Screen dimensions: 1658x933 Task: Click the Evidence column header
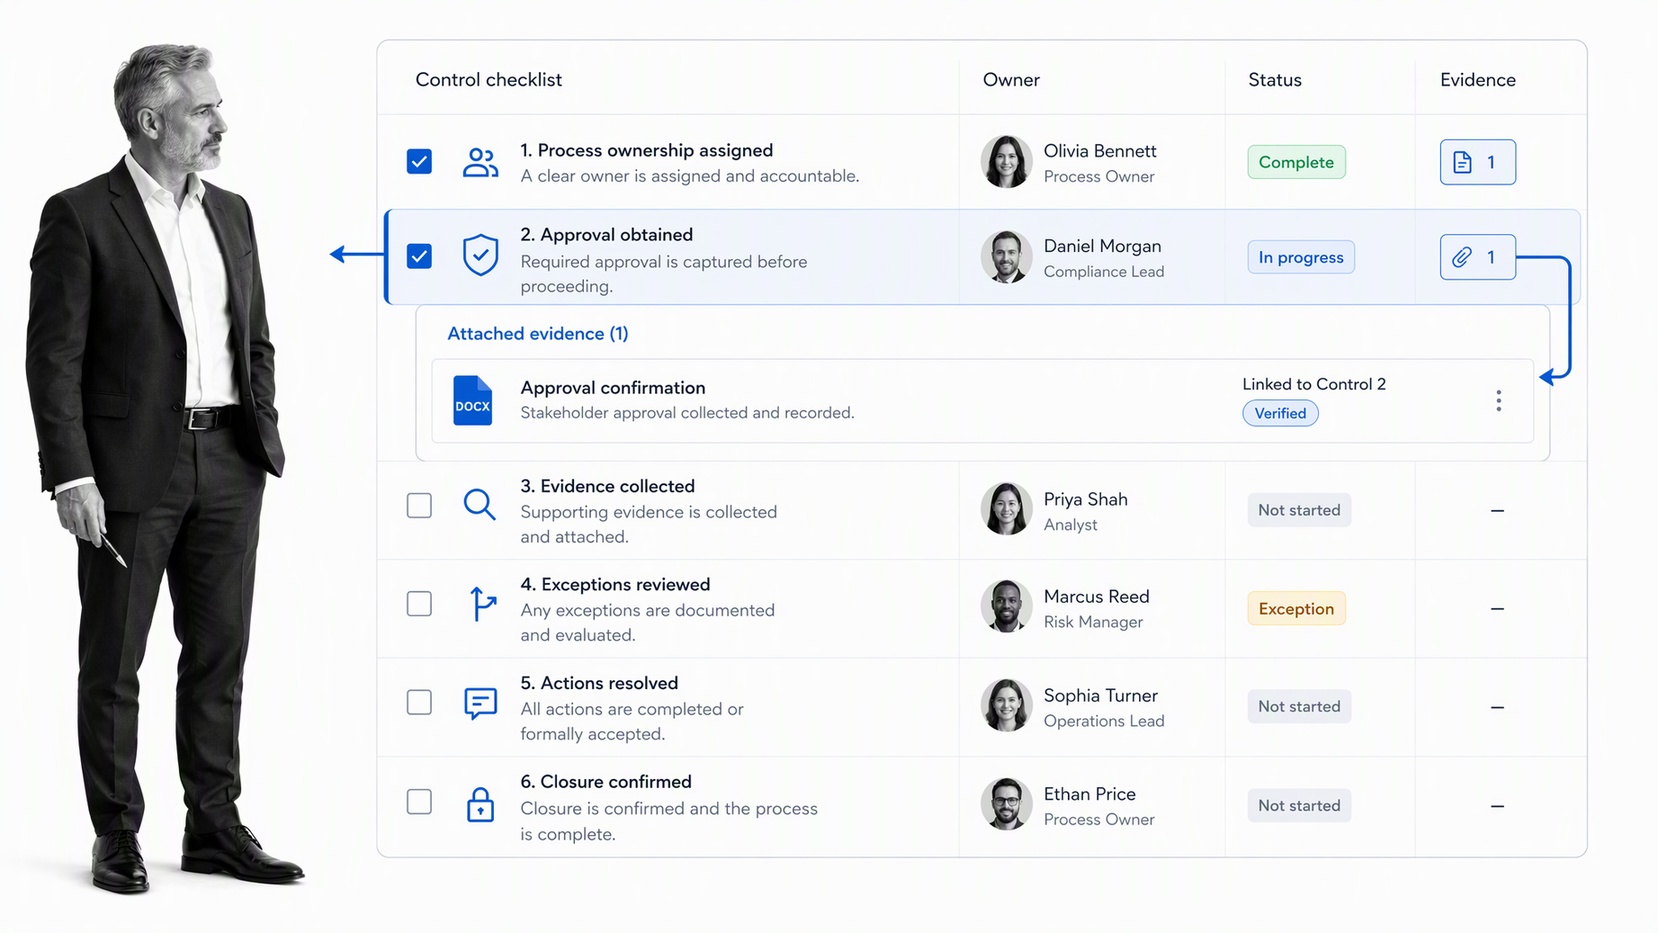pyautogui.click(x=1478, y=80)
